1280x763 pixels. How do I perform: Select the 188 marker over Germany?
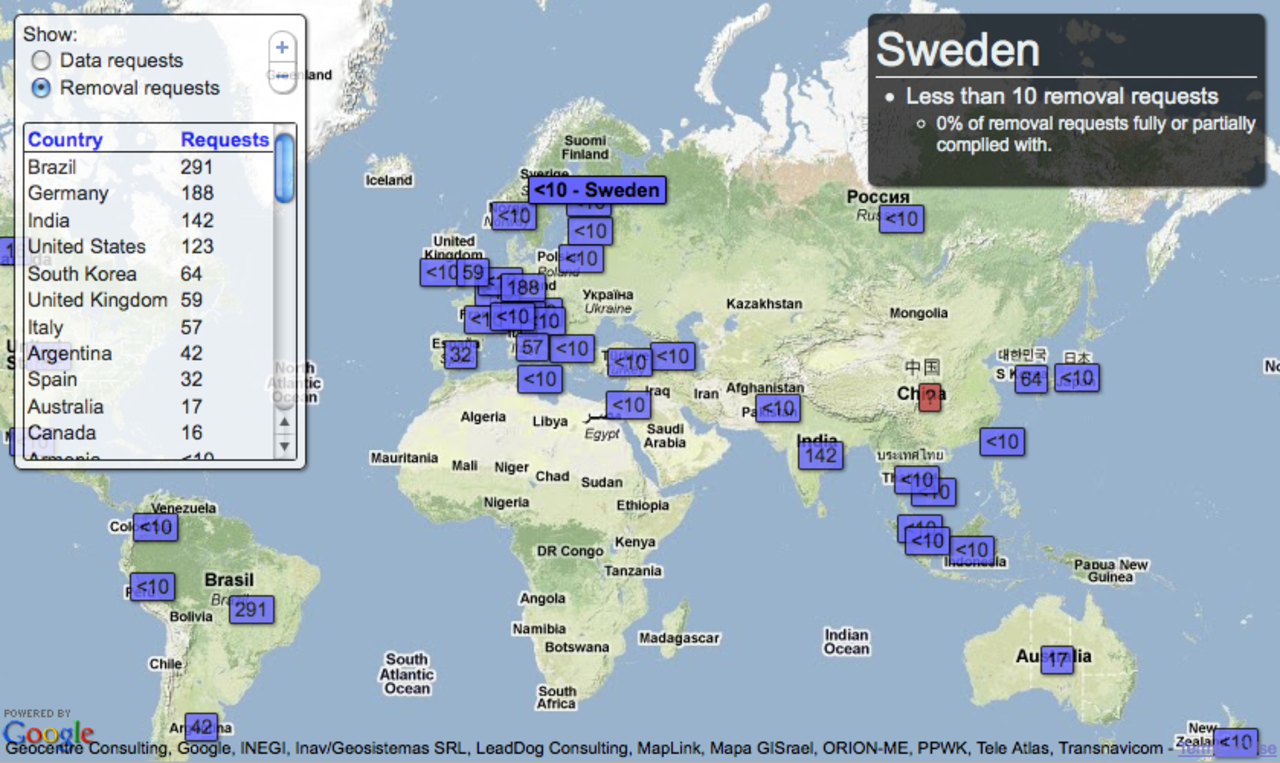(522, 288)
